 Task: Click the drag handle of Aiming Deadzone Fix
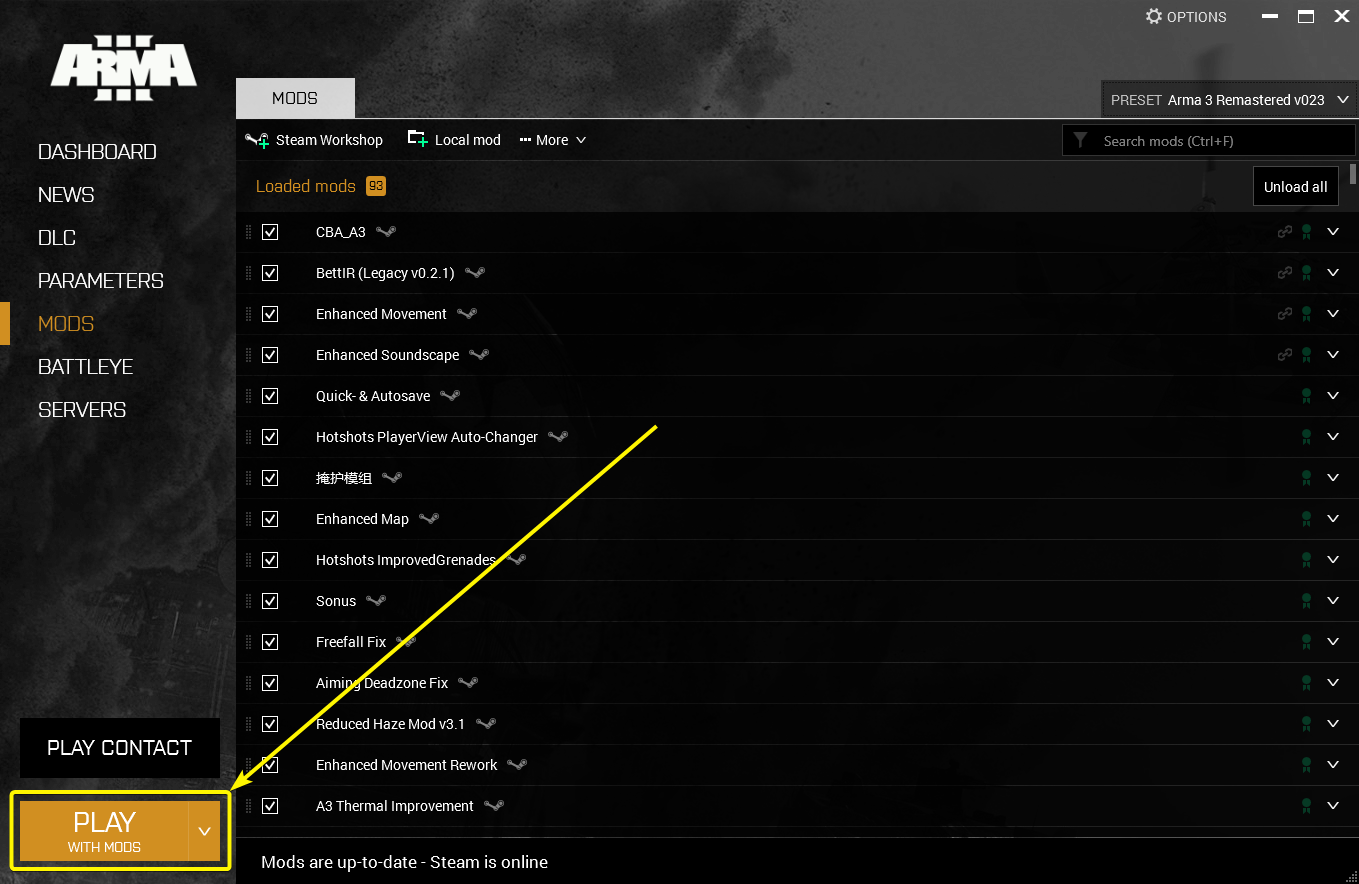249,683
